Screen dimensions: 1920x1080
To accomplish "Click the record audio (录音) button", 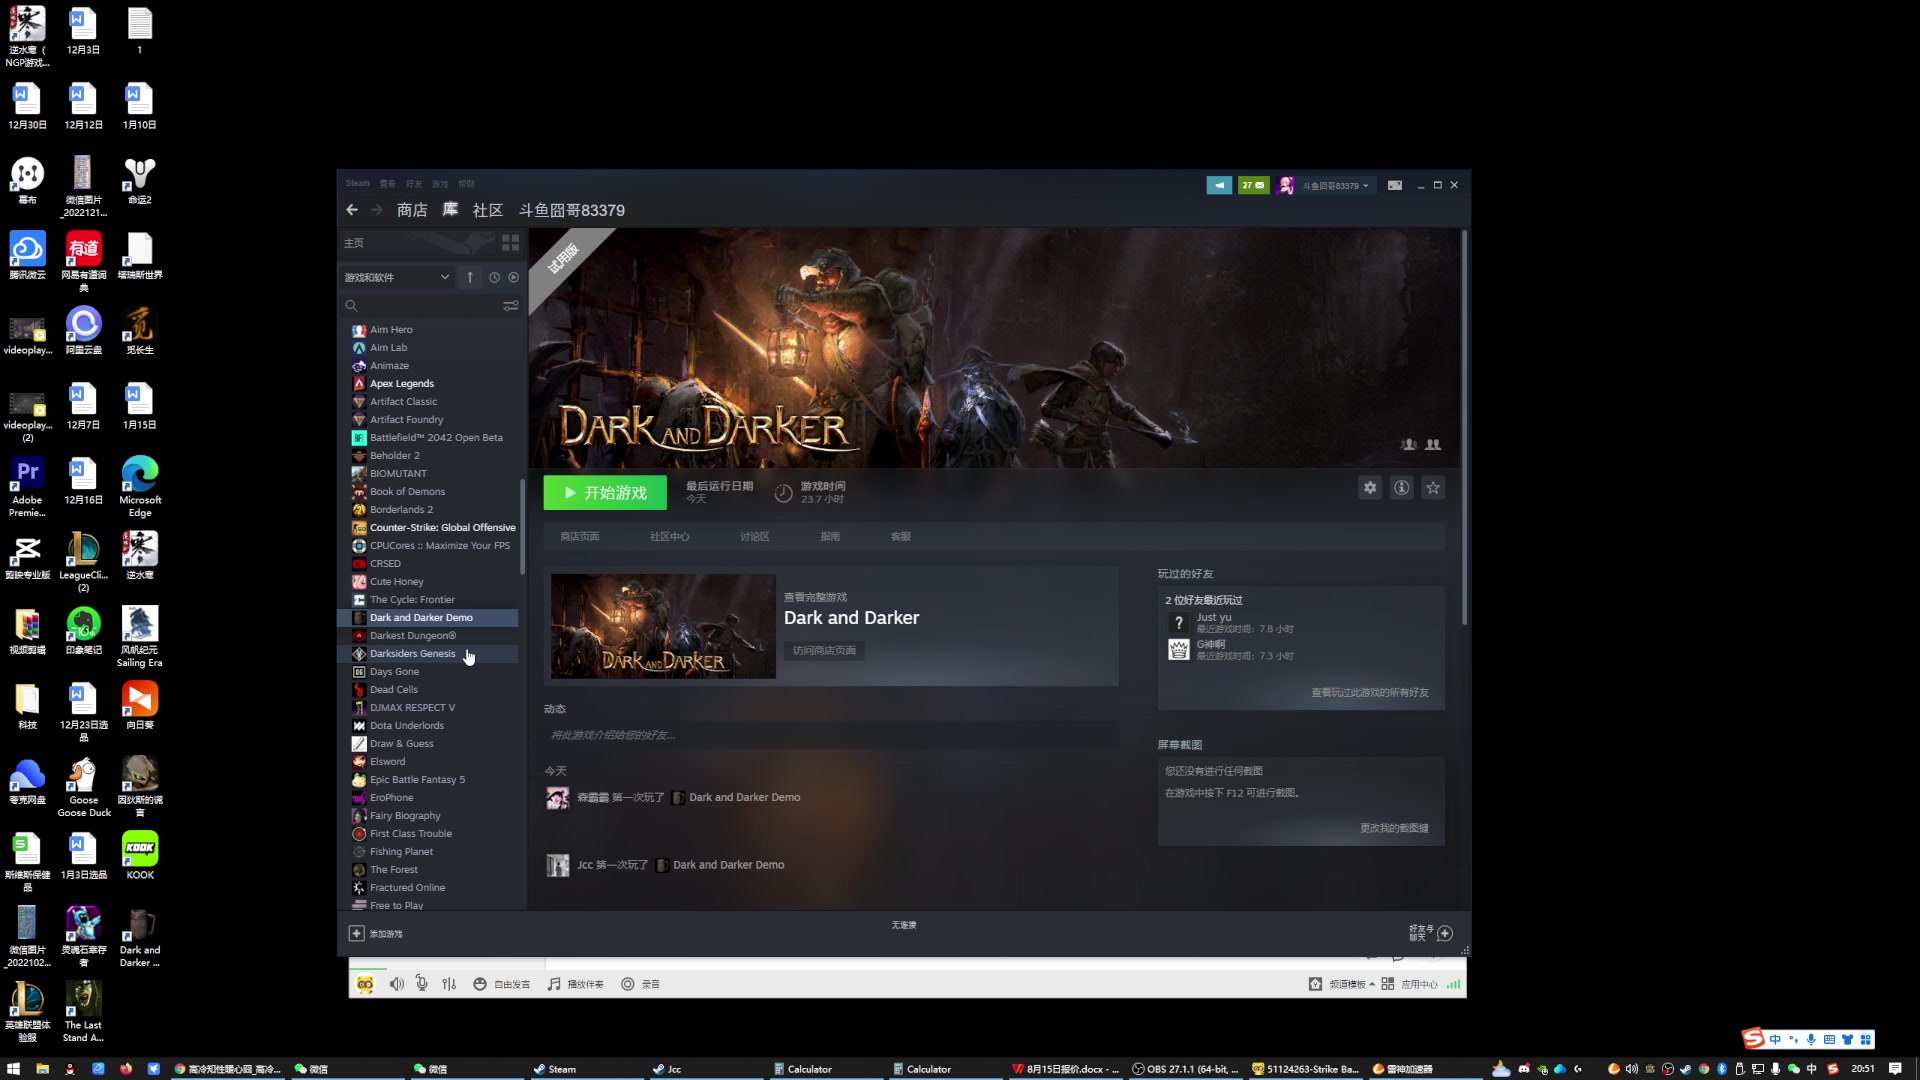I will point(640,984).
